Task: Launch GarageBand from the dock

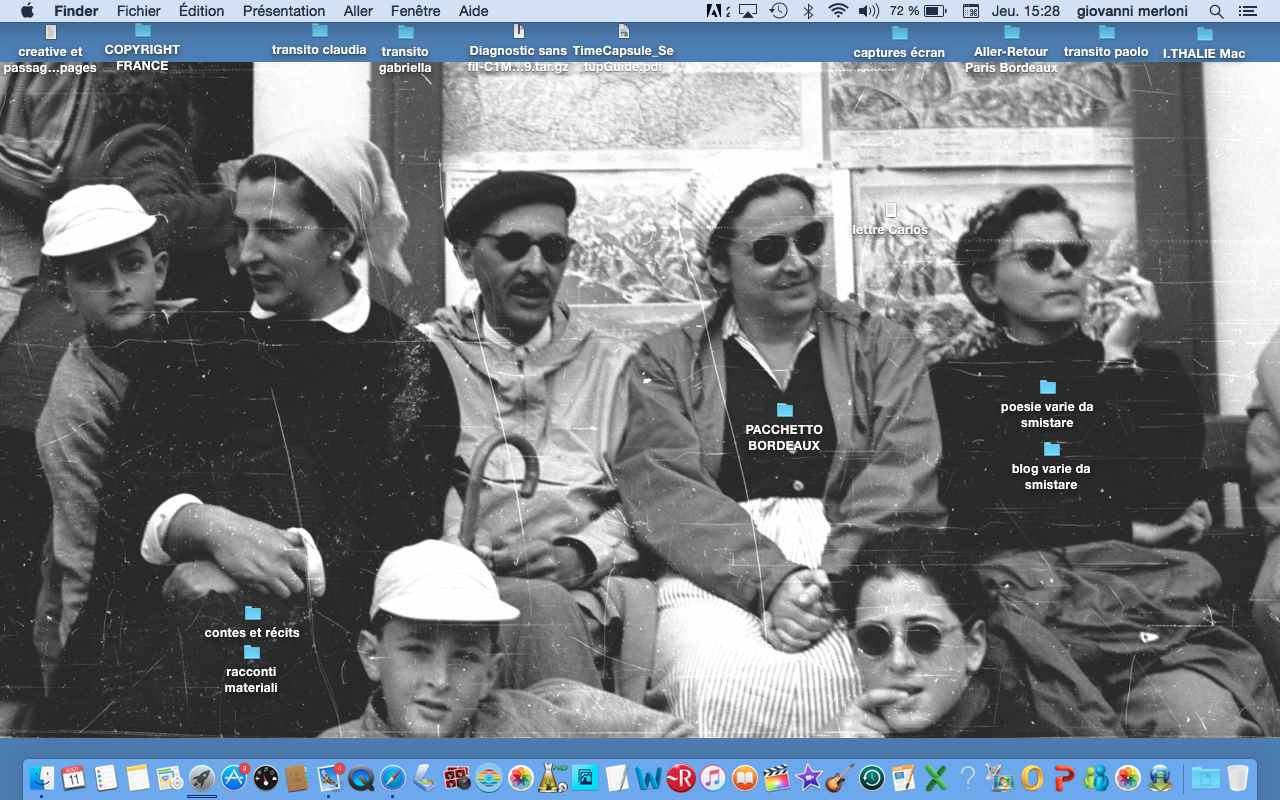Action: pos(840,778)
